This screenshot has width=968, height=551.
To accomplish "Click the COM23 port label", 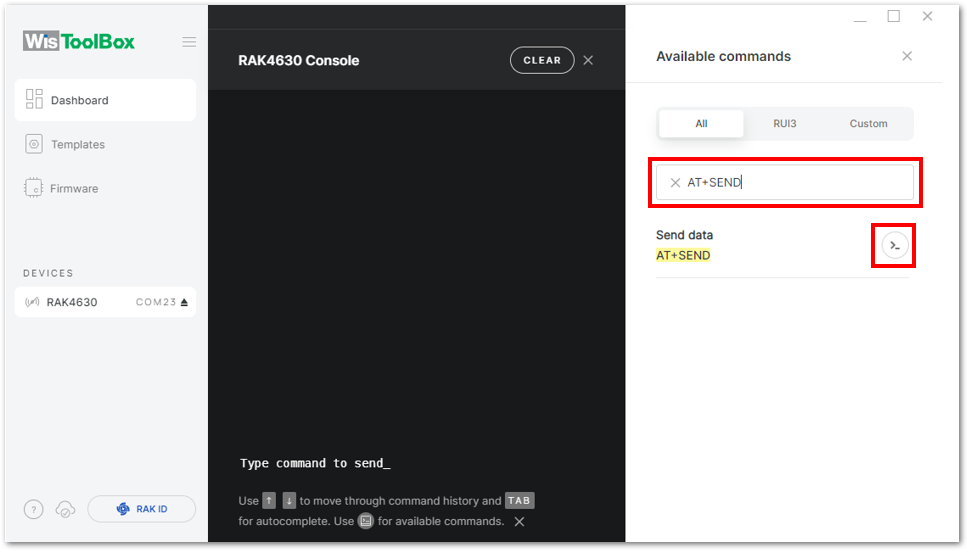I will pos(156,302).
